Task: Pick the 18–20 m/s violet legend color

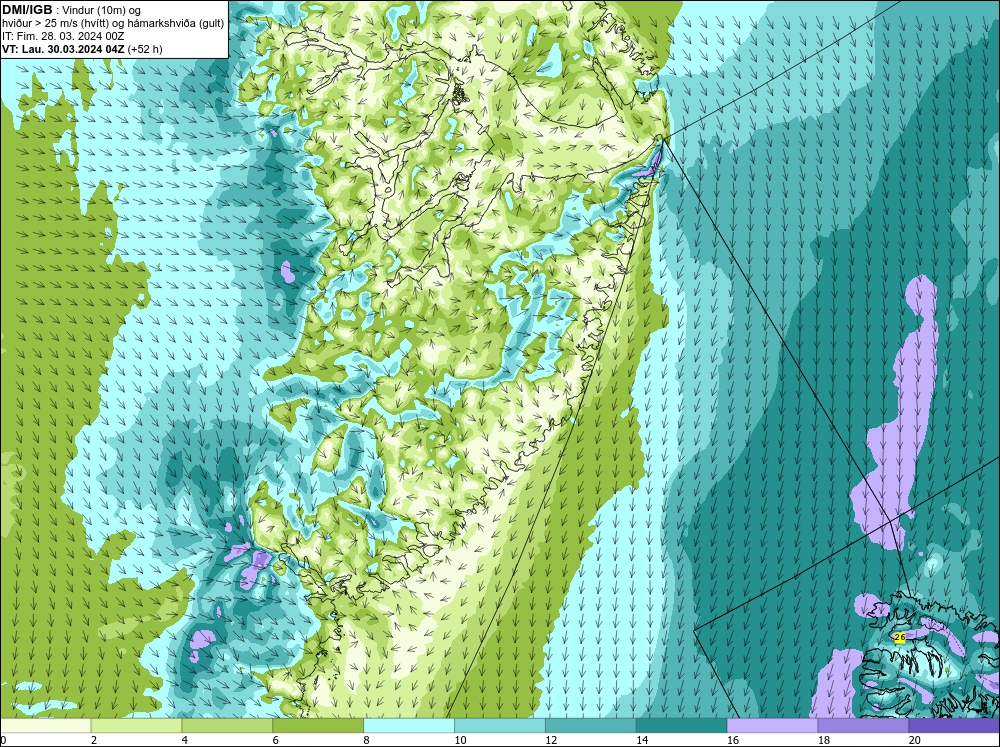Action: pyautogui.click(x=864, y=726)
